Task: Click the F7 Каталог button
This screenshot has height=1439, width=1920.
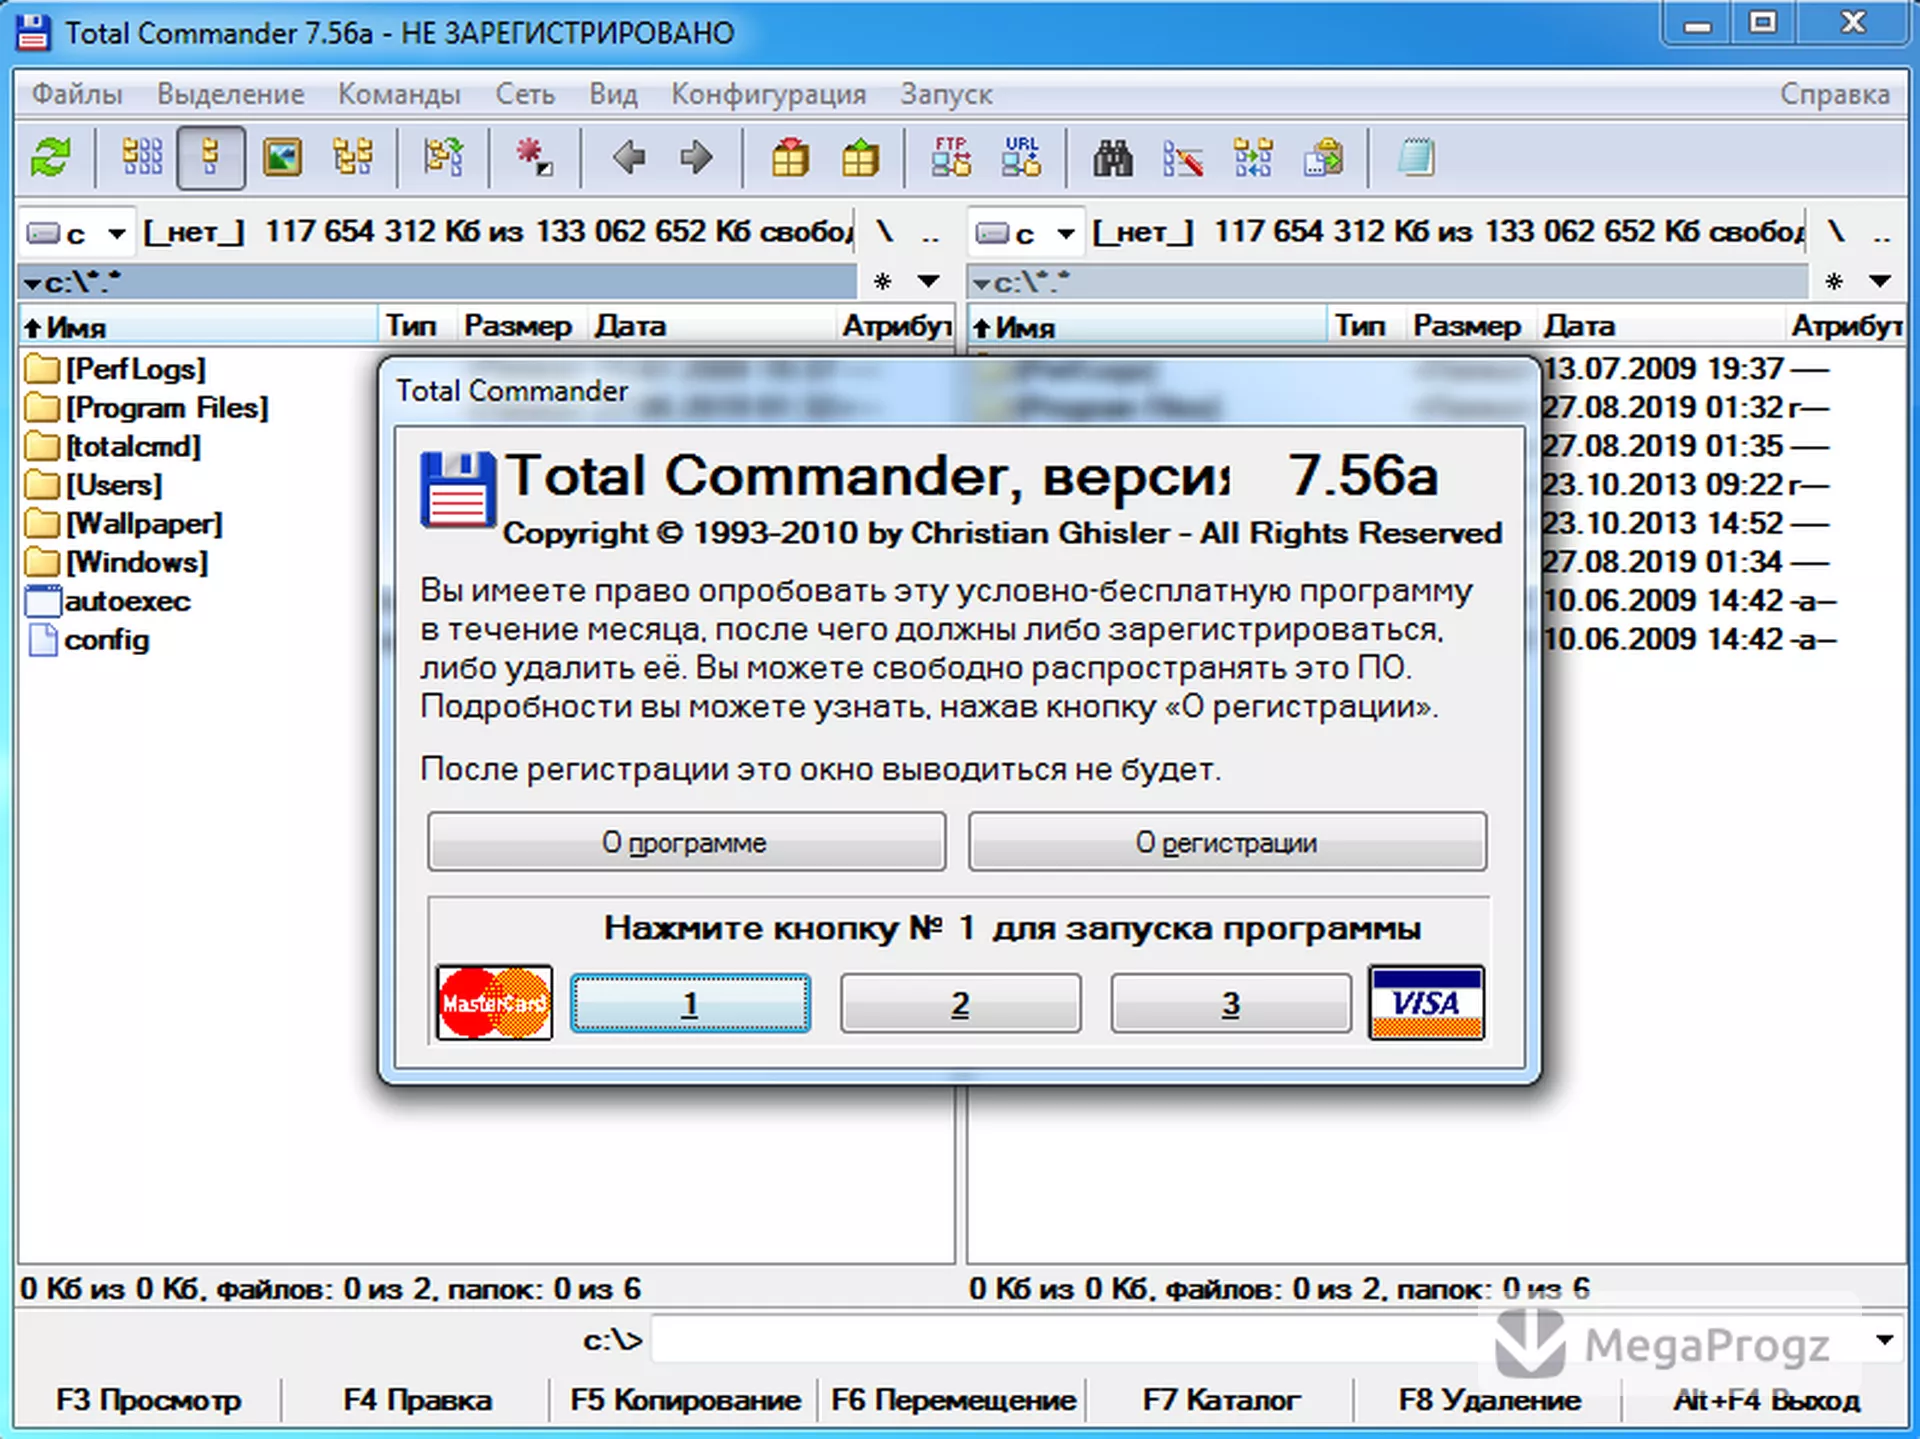Action: [1221, 1400]
